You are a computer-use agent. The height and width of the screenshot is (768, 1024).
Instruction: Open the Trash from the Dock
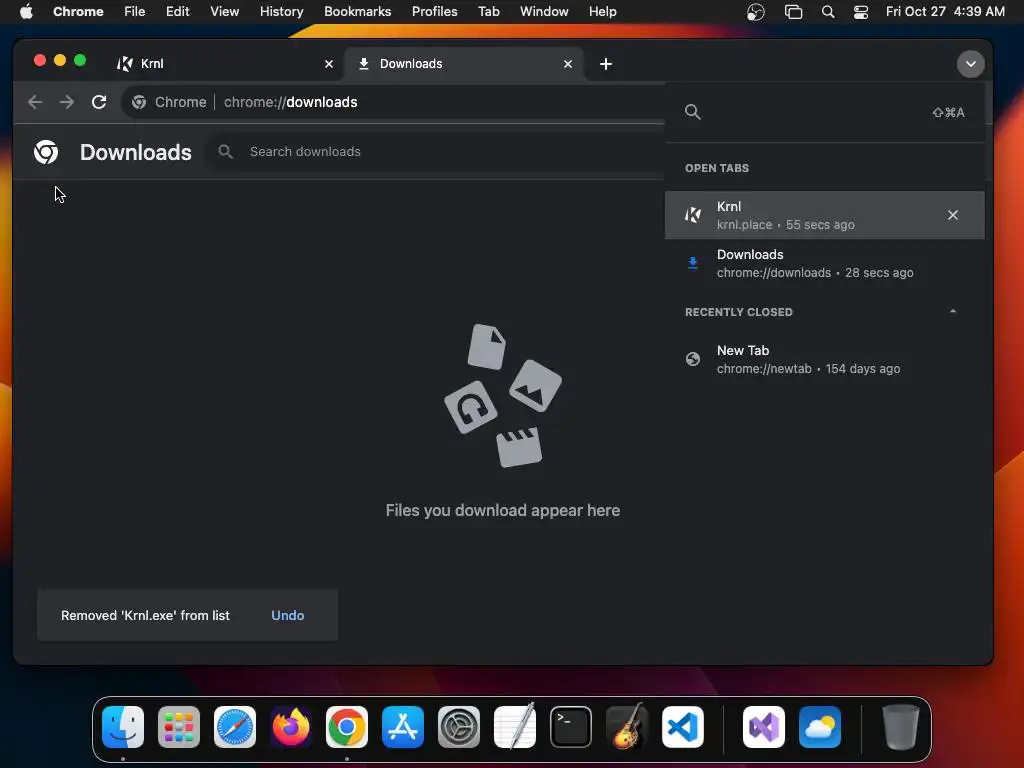click(x=901, y=727)
